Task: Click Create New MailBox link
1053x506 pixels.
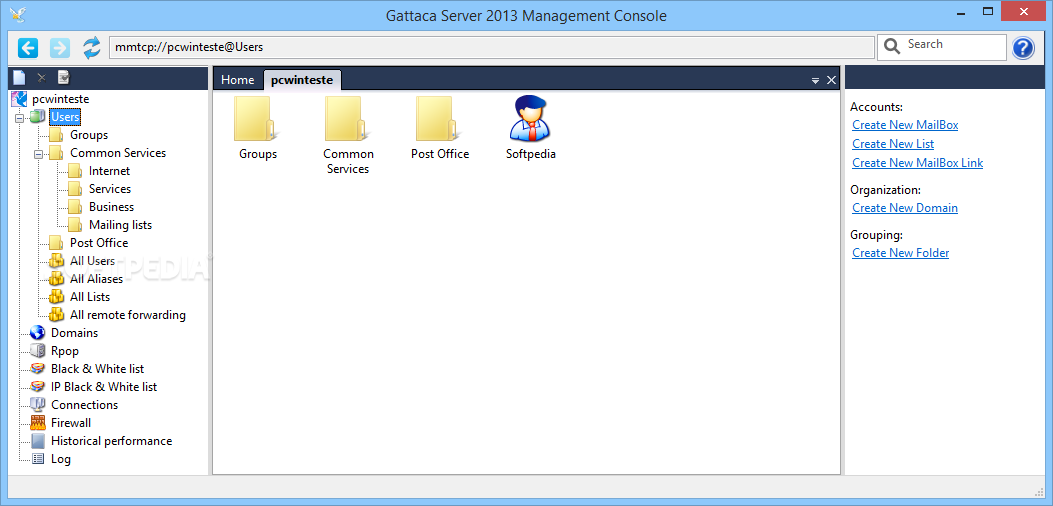Action: click(x=905, y=125)
